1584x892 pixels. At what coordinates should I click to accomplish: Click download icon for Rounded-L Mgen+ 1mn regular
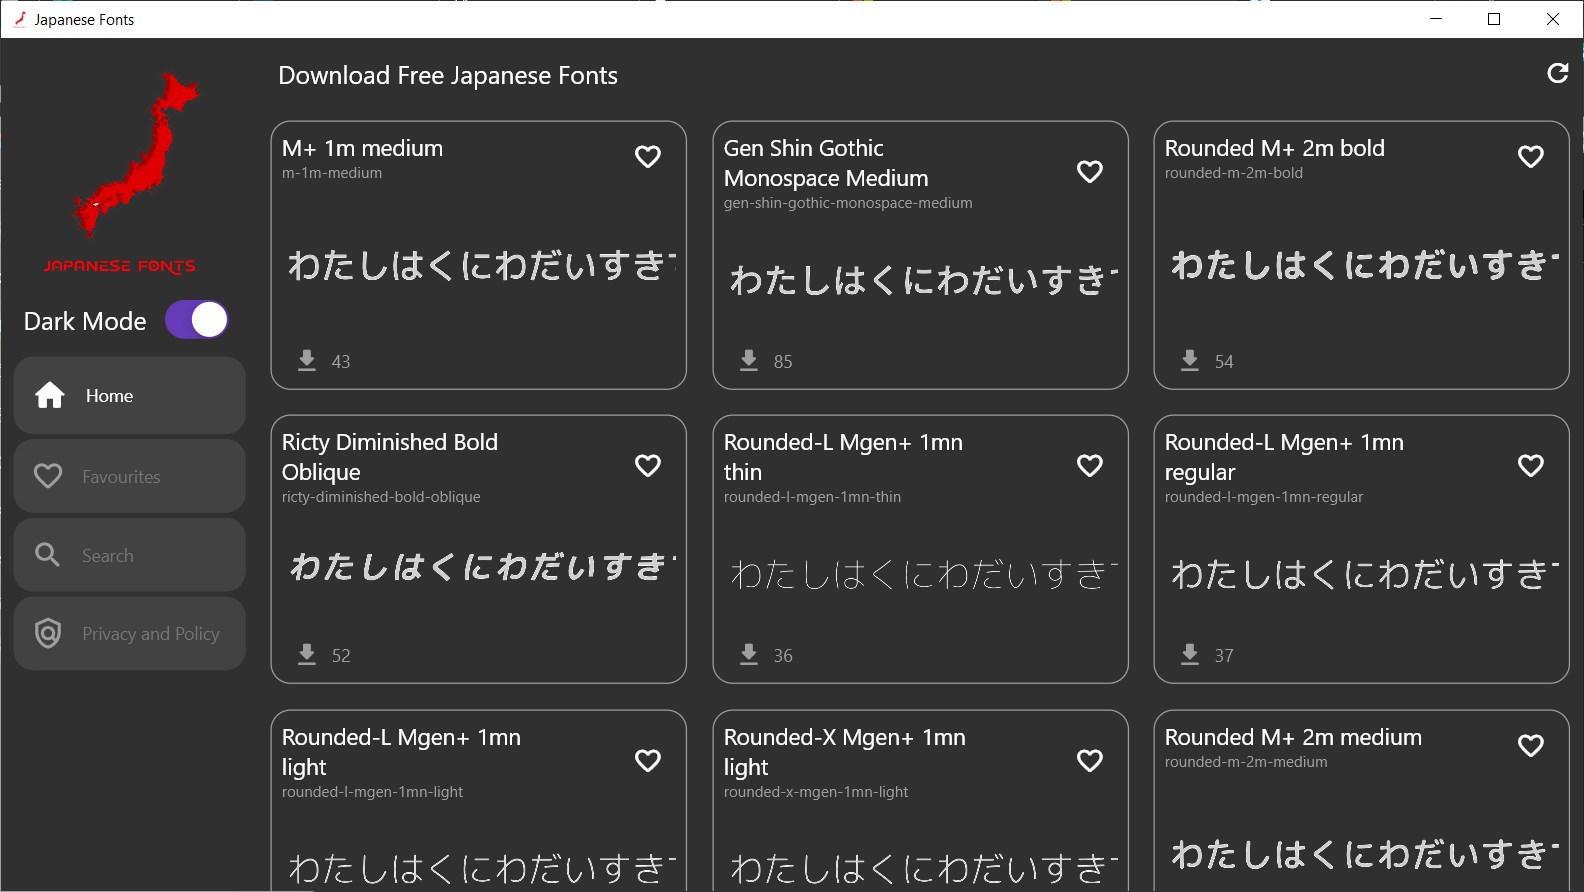coord(1190,654)
